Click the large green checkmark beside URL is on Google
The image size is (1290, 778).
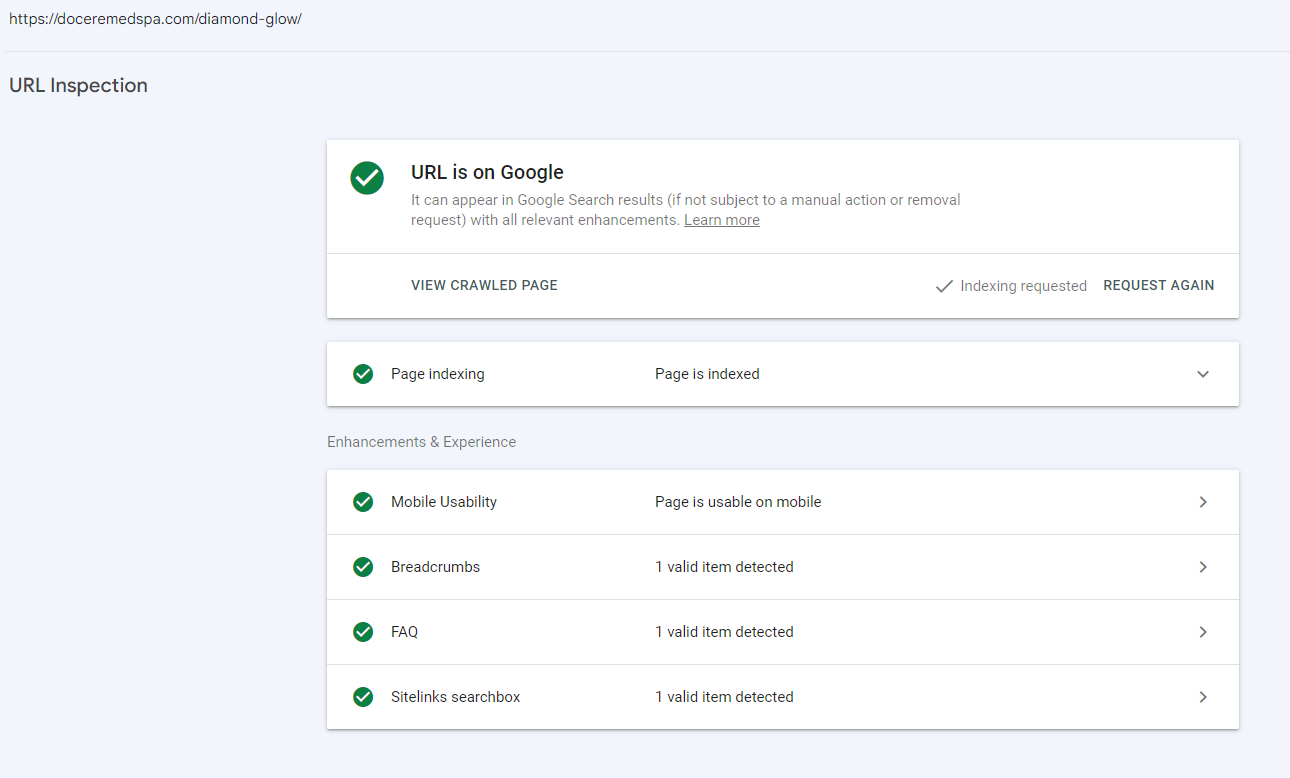[367, 178]
